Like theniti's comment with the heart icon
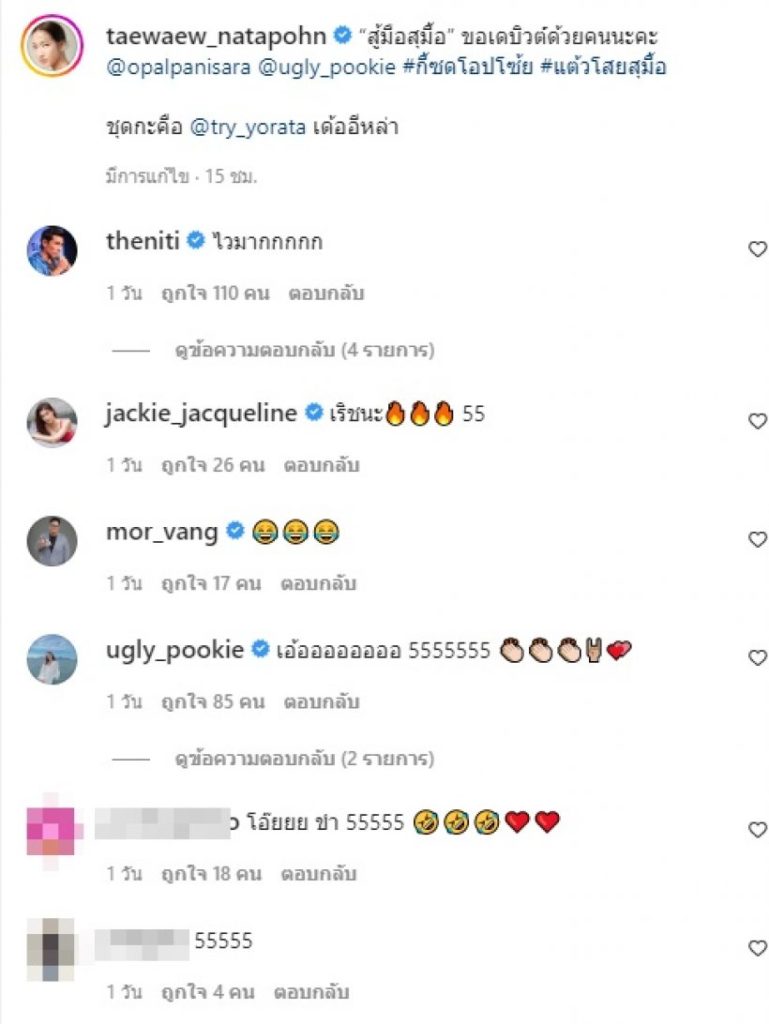Screen dimensions: 769x1024 click(757, 249)
